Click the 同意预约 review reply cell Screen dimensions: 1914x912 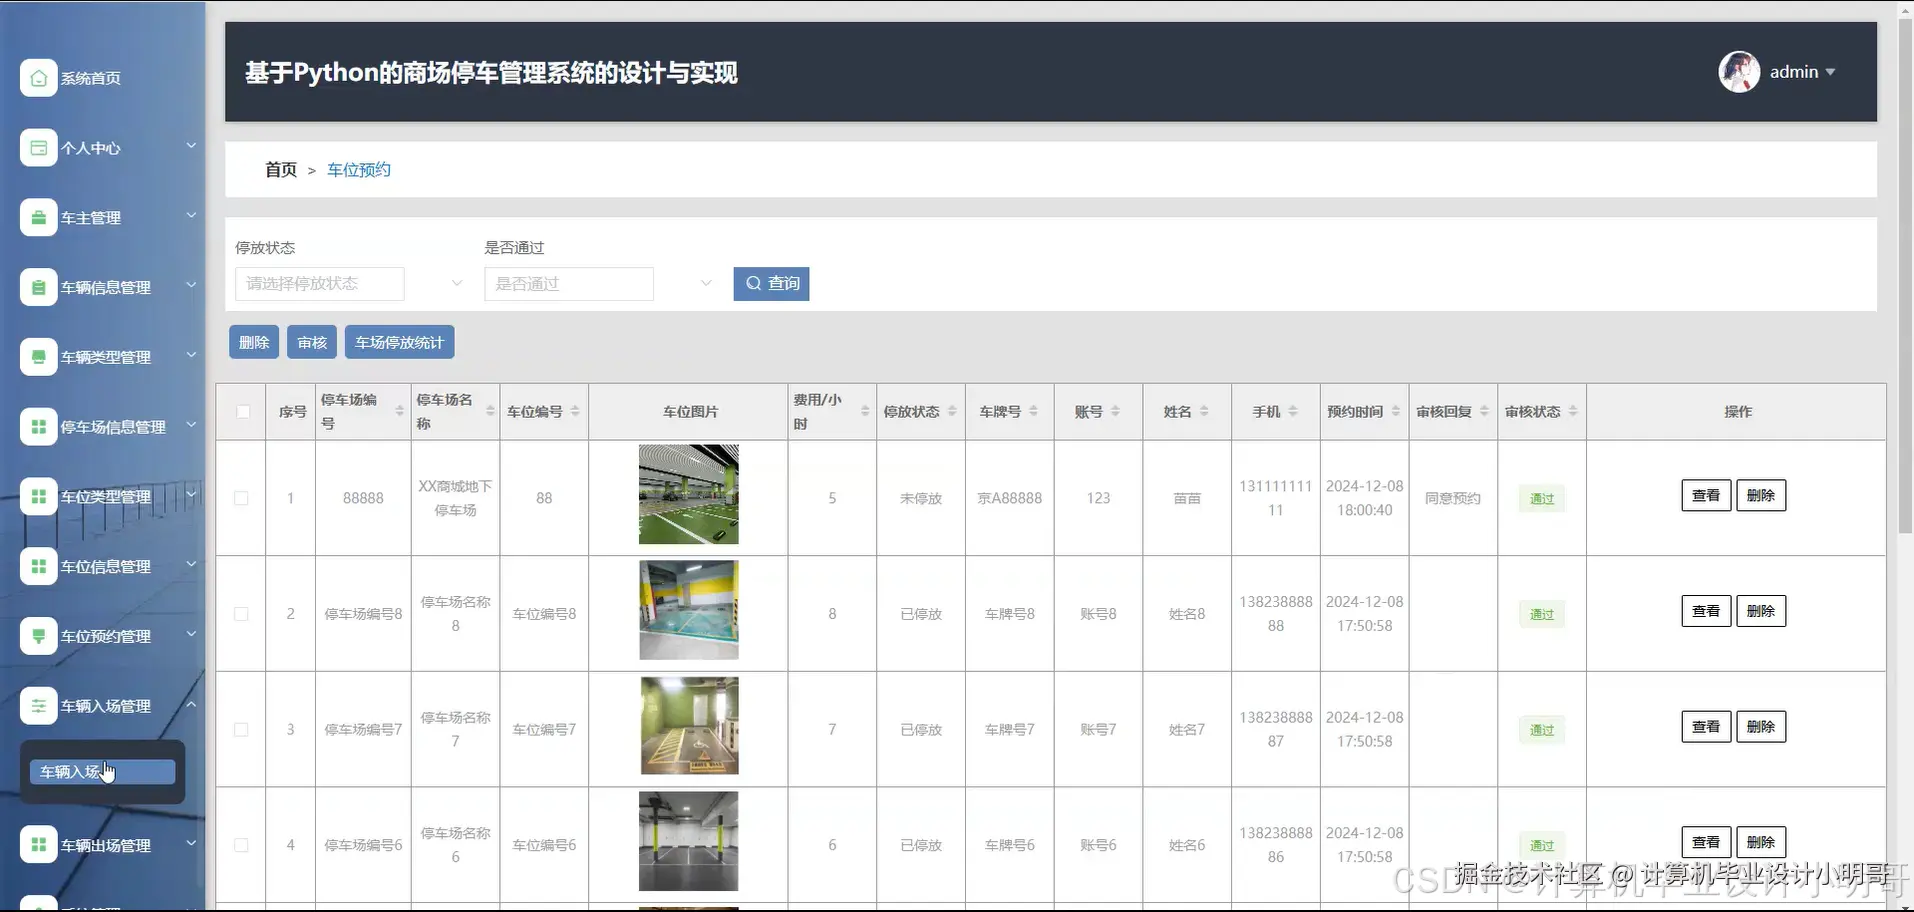click(x=1453, y=498)
